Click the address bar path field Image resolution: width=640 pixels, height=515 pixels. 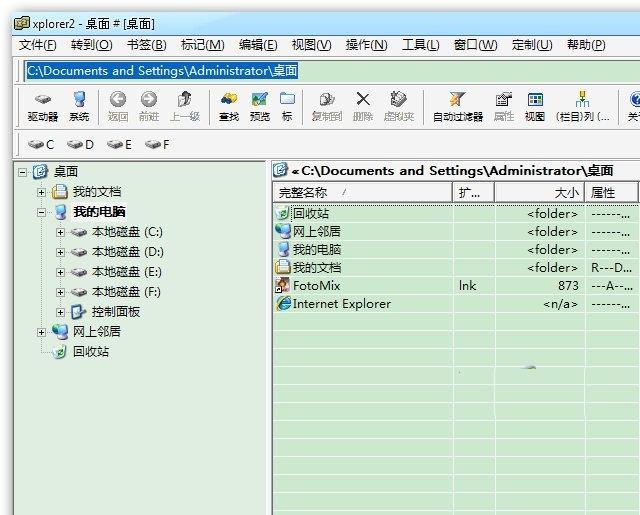[x=328, y=71]
